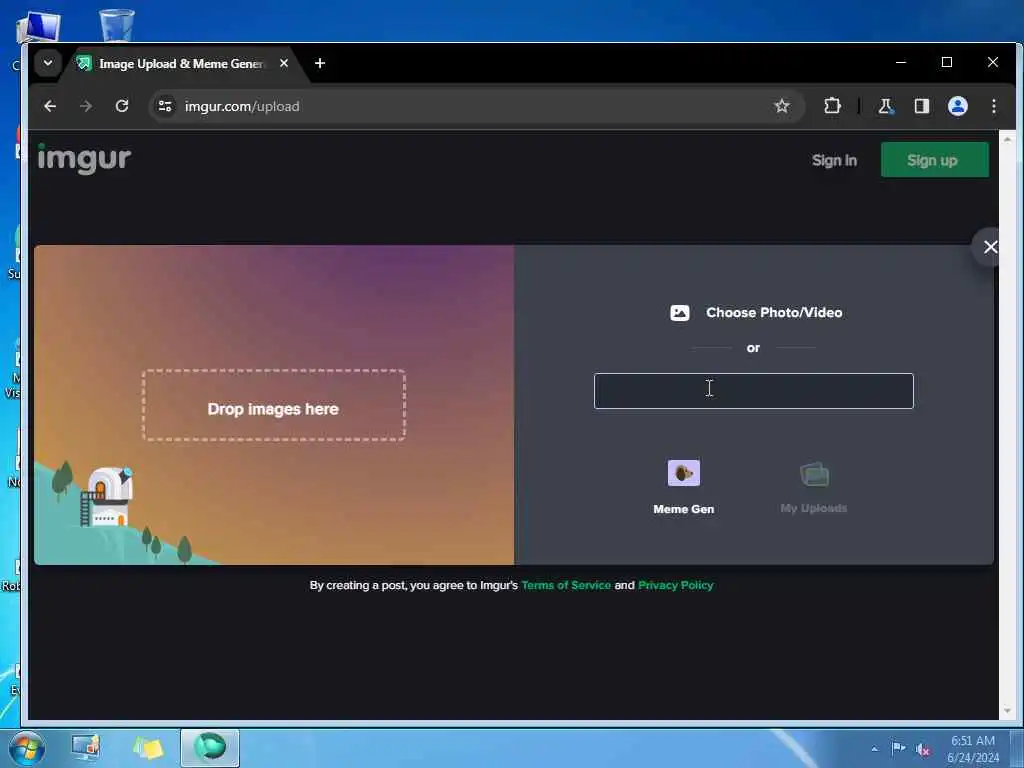Open a new browser tab
Image resolution: width=1024 pixels, height=768 pixels.
point(320,63)
